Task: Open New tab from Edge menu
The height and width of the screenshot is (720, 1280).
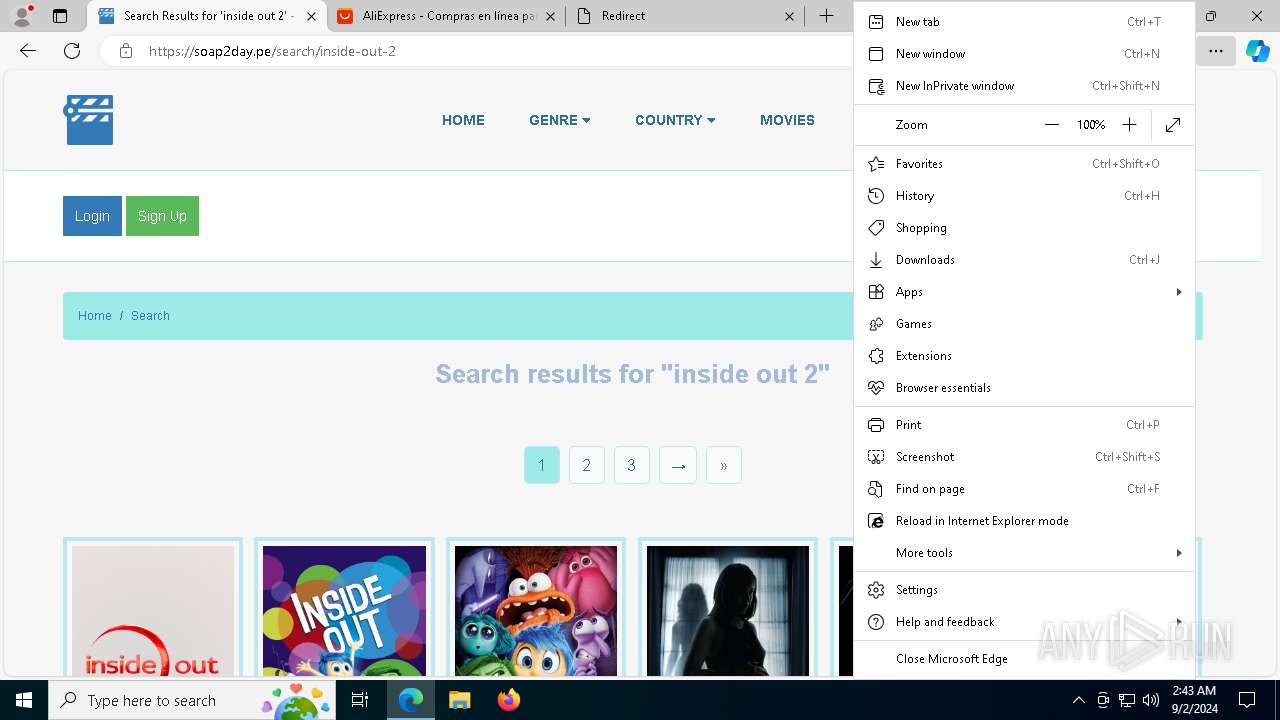Action: pyautogui.click(x=1024, y=22)
